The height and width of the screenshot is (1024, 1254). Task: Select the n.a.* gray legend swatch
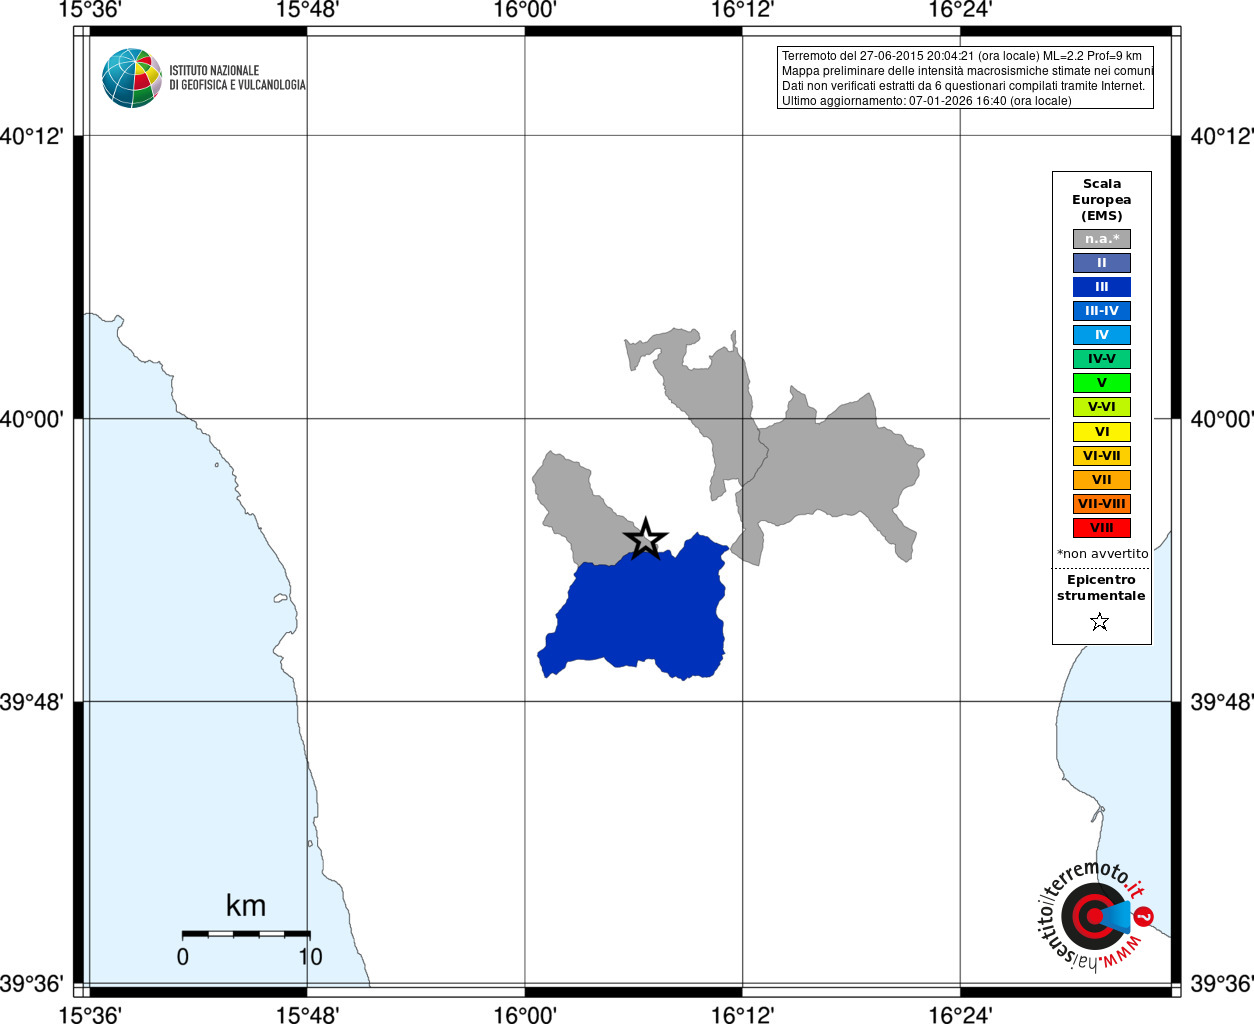1102,239
